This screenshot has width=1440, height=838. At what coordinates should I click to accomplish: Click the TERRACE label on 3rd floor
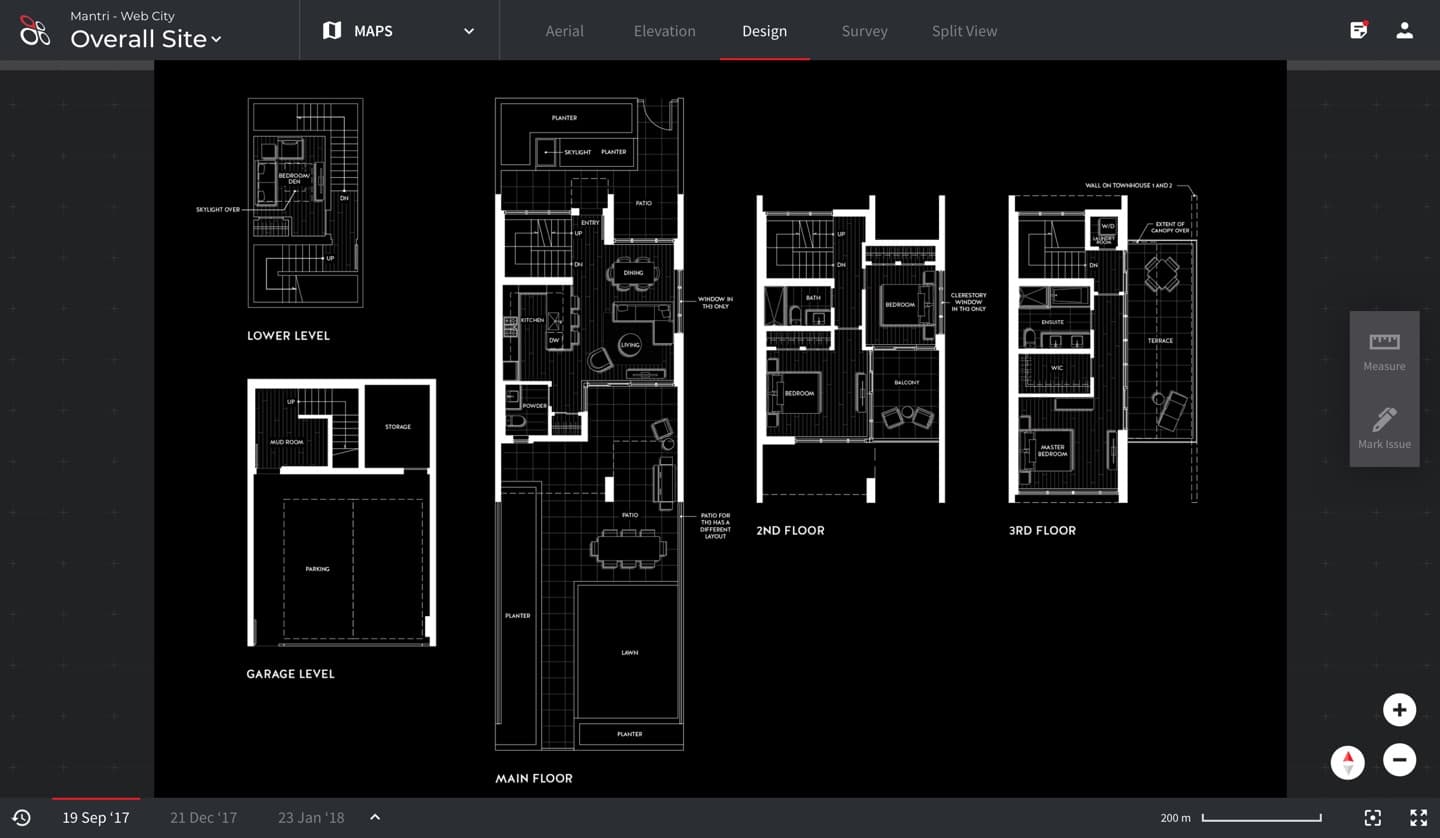click(x=1160, y=341)
